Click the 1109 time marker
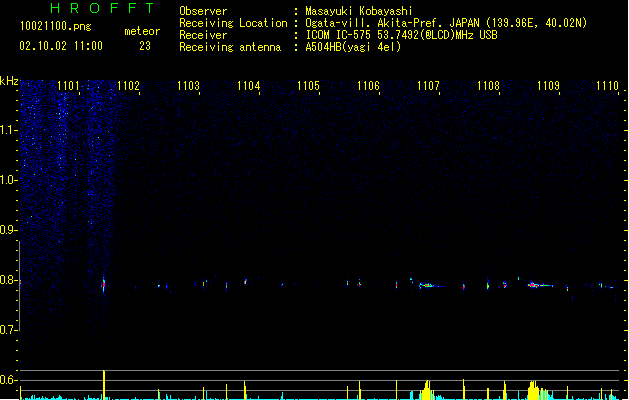The image size is (629, 400). coord(548,86)
